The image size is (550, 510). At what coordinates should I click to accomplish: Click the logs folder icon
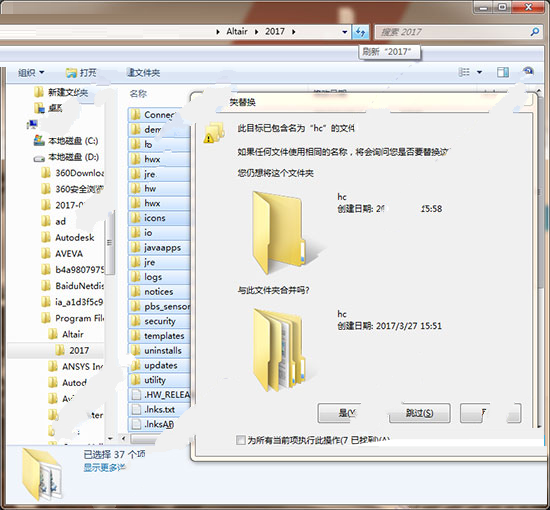(x=135, y=277)
